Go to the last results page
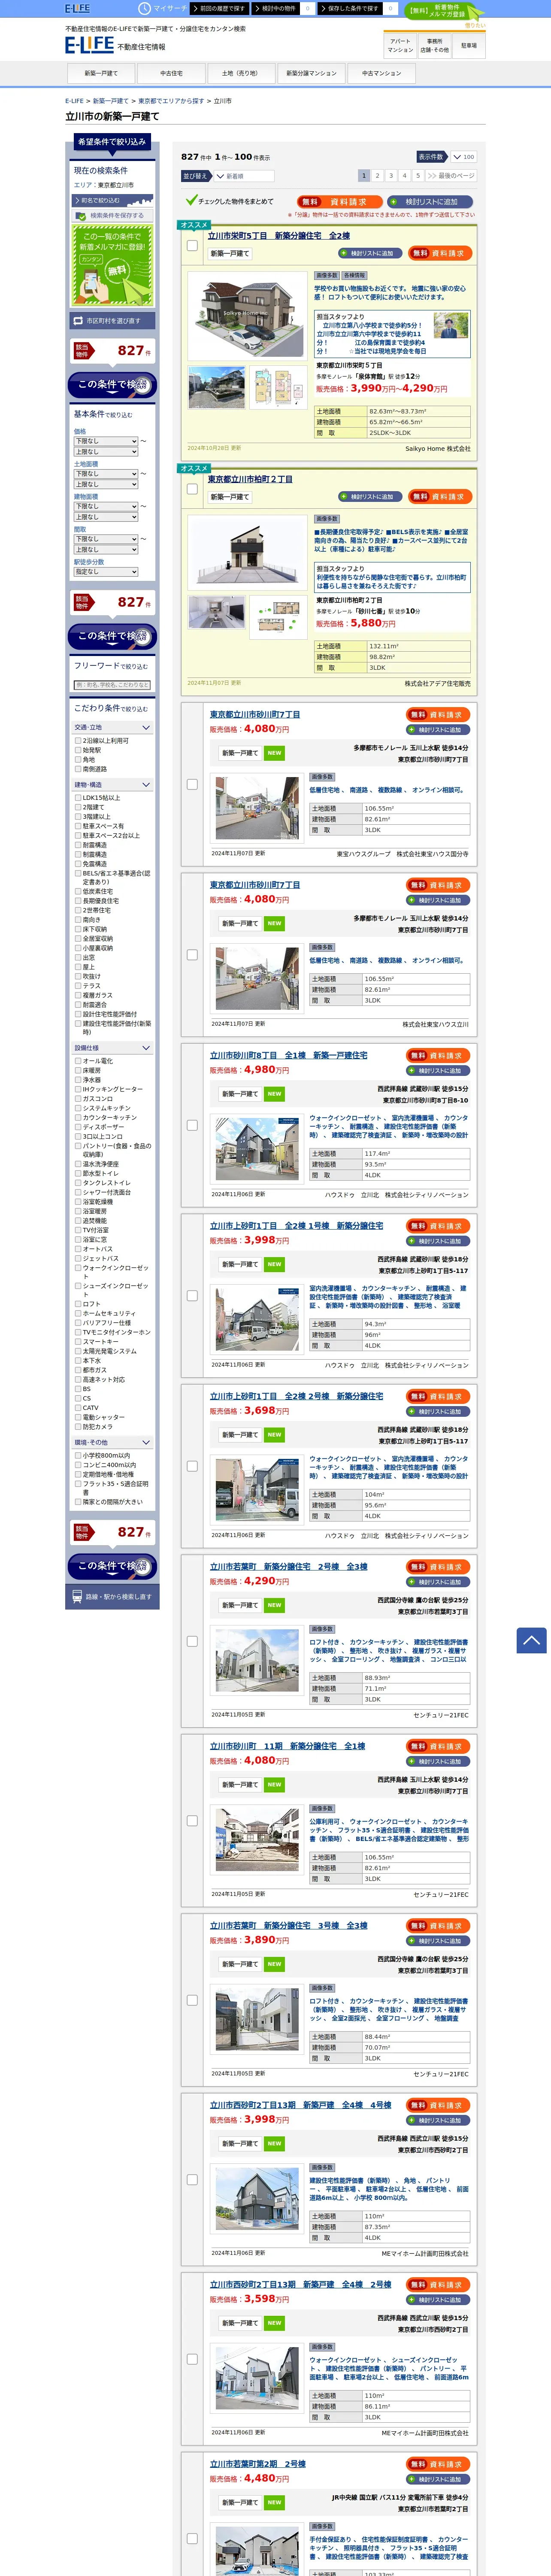The height and width of the screenshot is (2576, 551). 451,176
